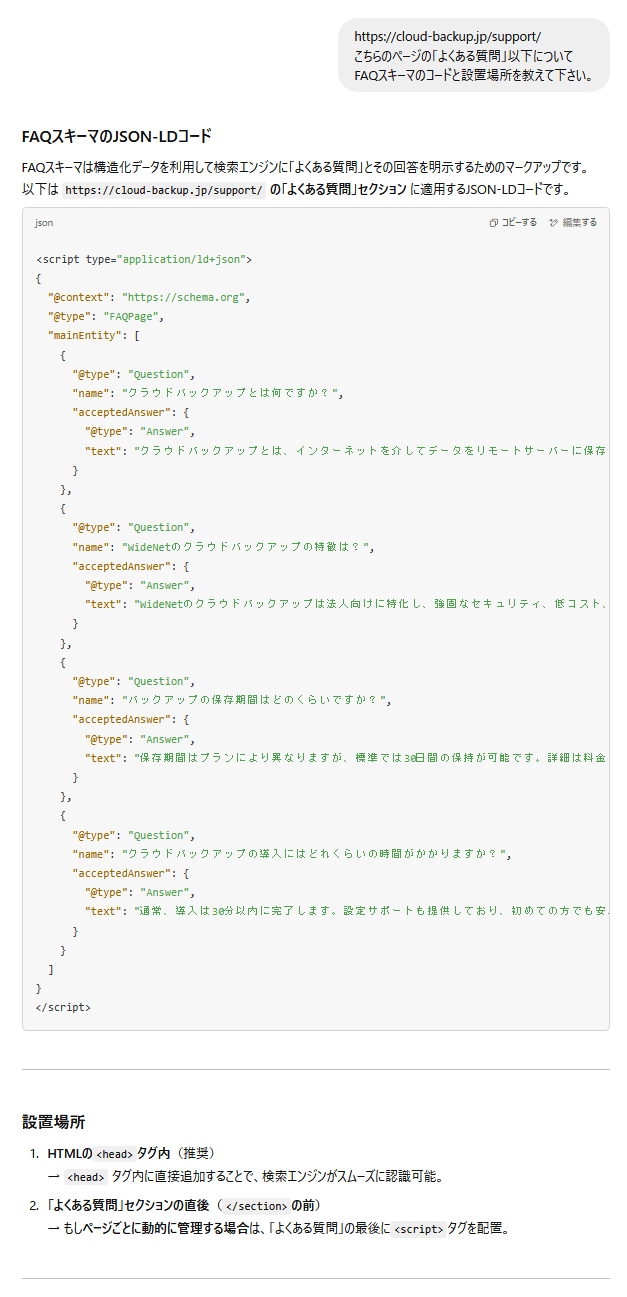627x1297 pixels.
Task: Click the 編集する label text
Action: pos(579,222)
